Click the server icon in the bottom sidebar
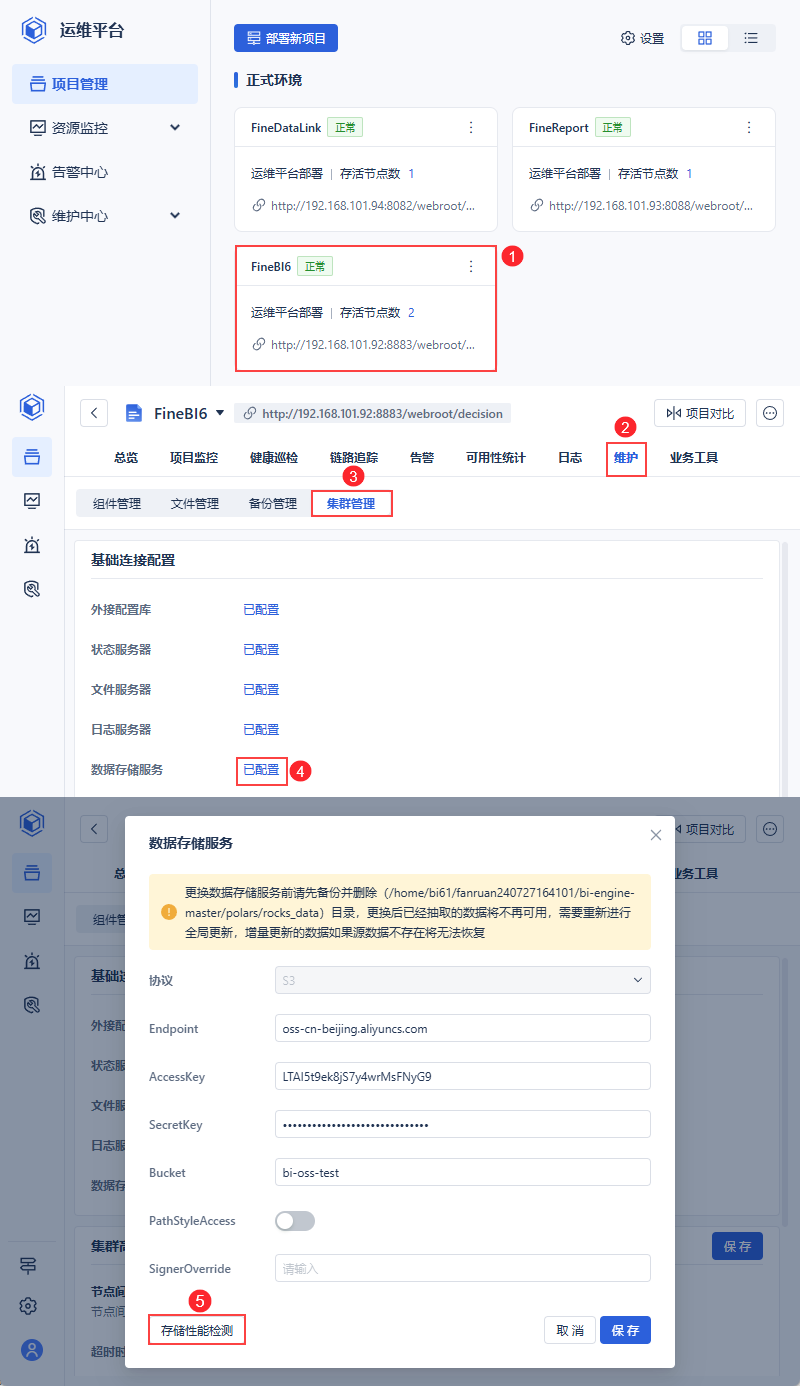The image size is (800, 1386). 30,1265
